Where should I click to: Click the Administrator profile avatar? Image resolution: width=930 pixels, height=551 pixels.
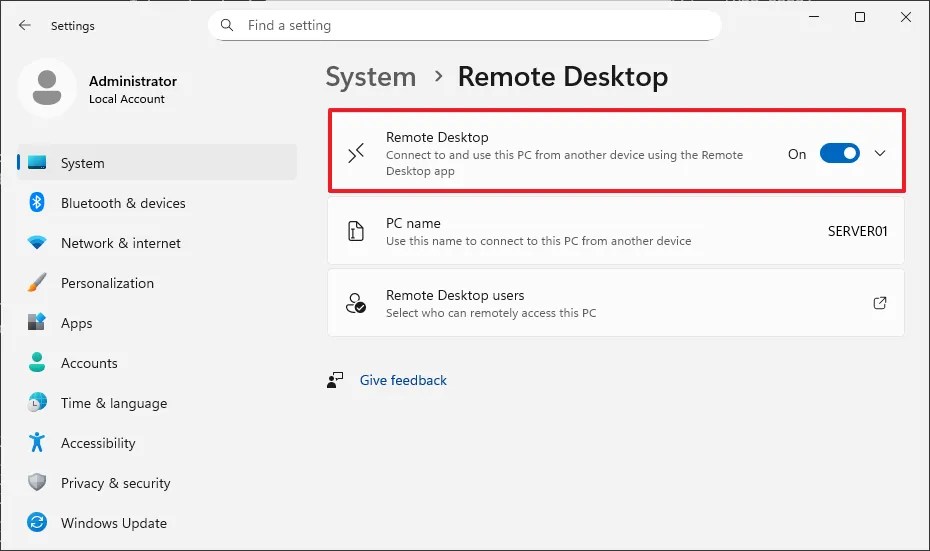47,88
